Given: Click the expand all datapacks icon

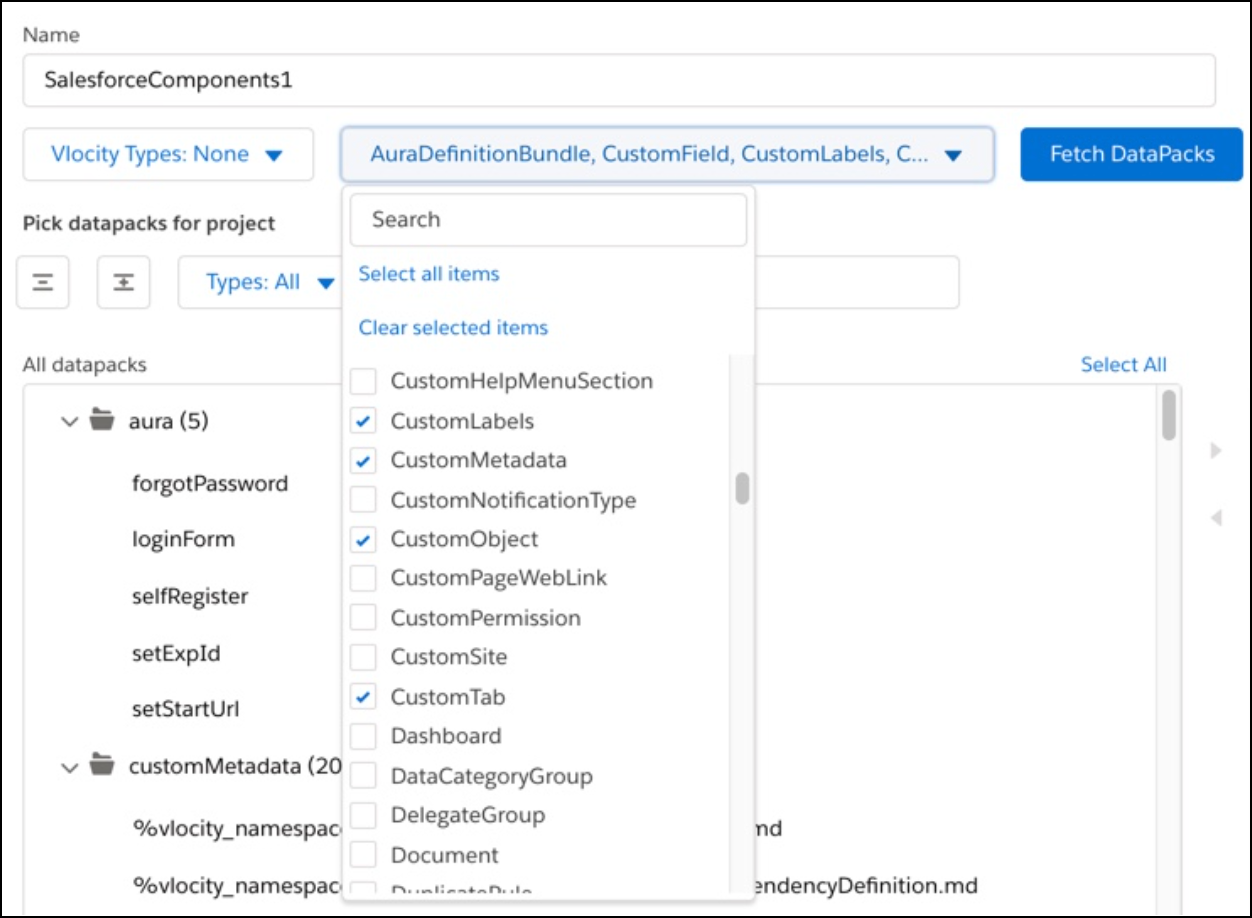Looking at the screenshot, I should pos(123,282).
